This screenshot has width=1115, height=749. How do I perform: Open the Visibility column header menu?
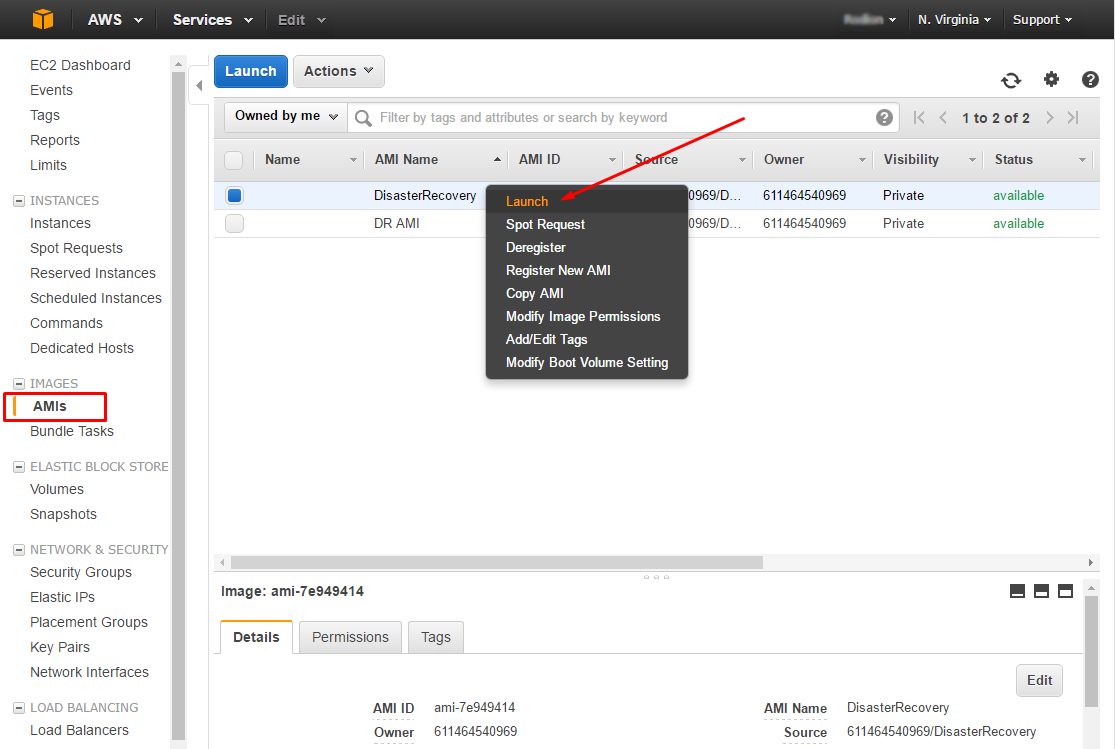pyautogui.click(x=972, y=160)
